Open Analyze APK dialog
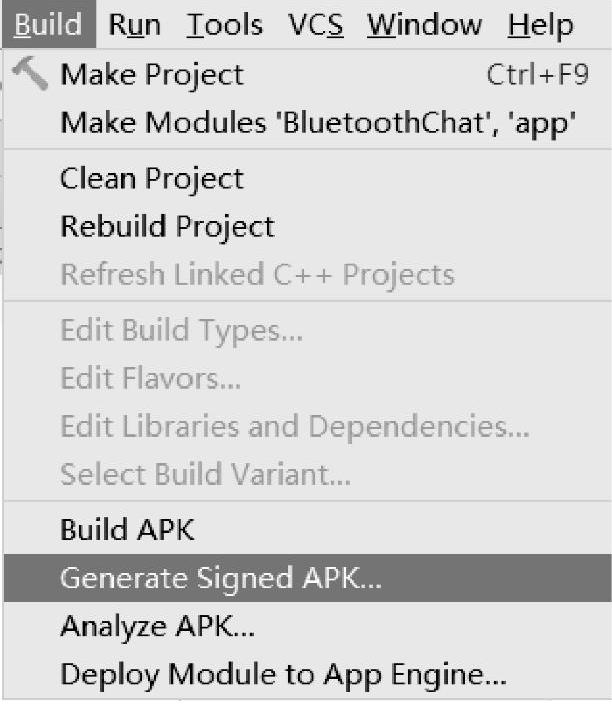The height and width of the screenshot is (704, 612). 157,626
